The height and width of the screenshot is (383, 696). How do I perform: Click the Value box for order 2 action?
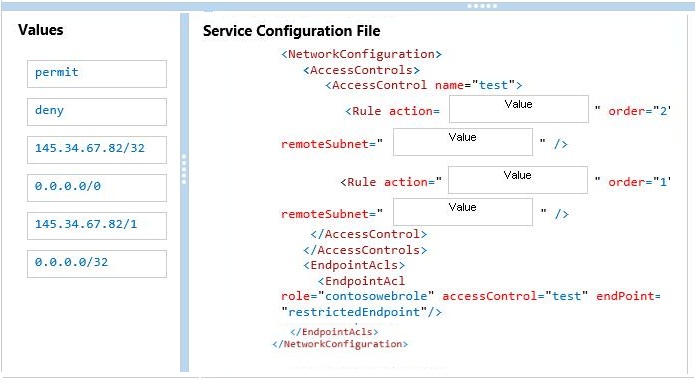pyautogui.click(x=519, y=109)
